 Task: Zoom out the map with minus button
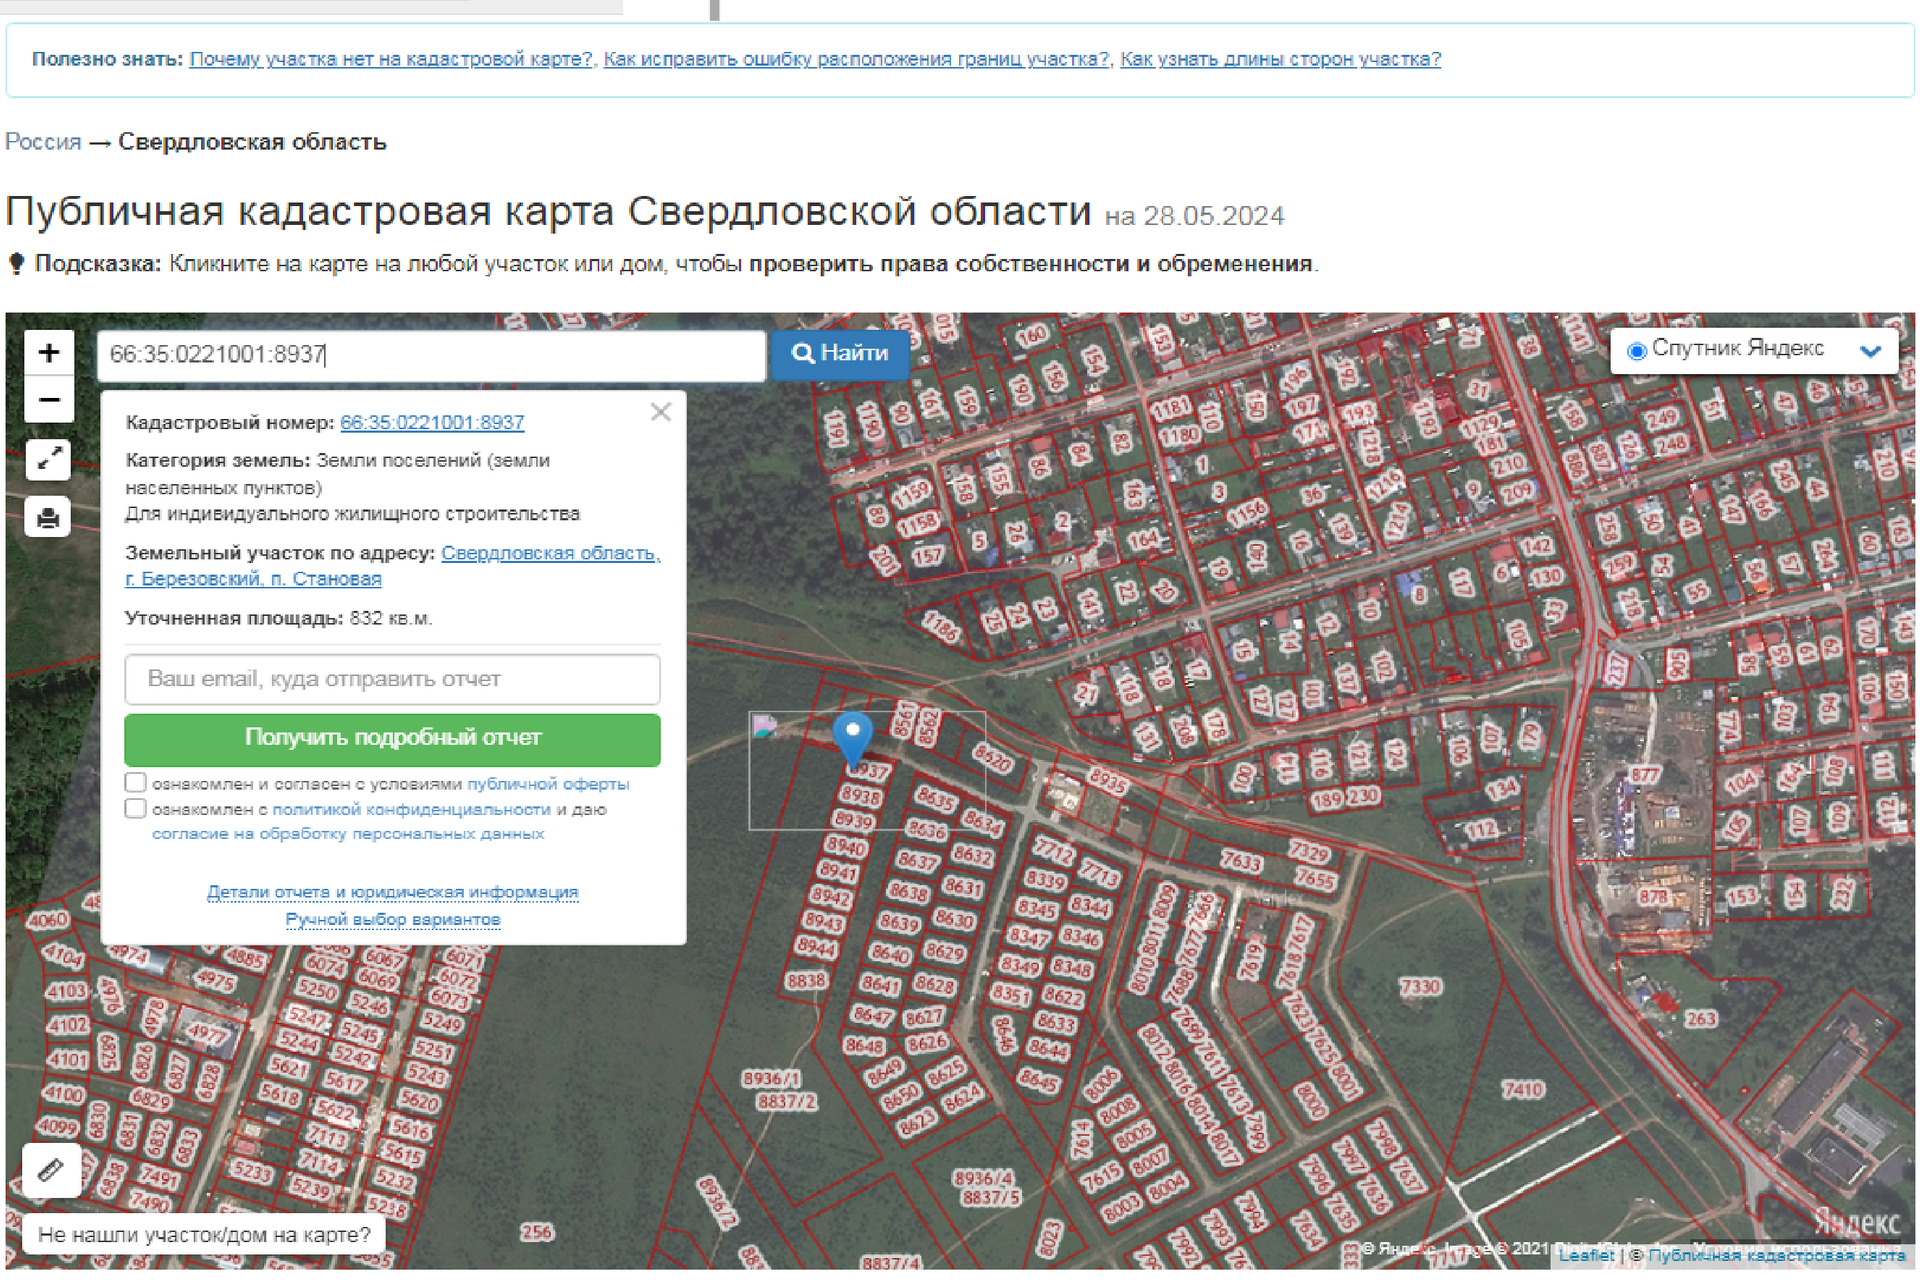[49, 400]
